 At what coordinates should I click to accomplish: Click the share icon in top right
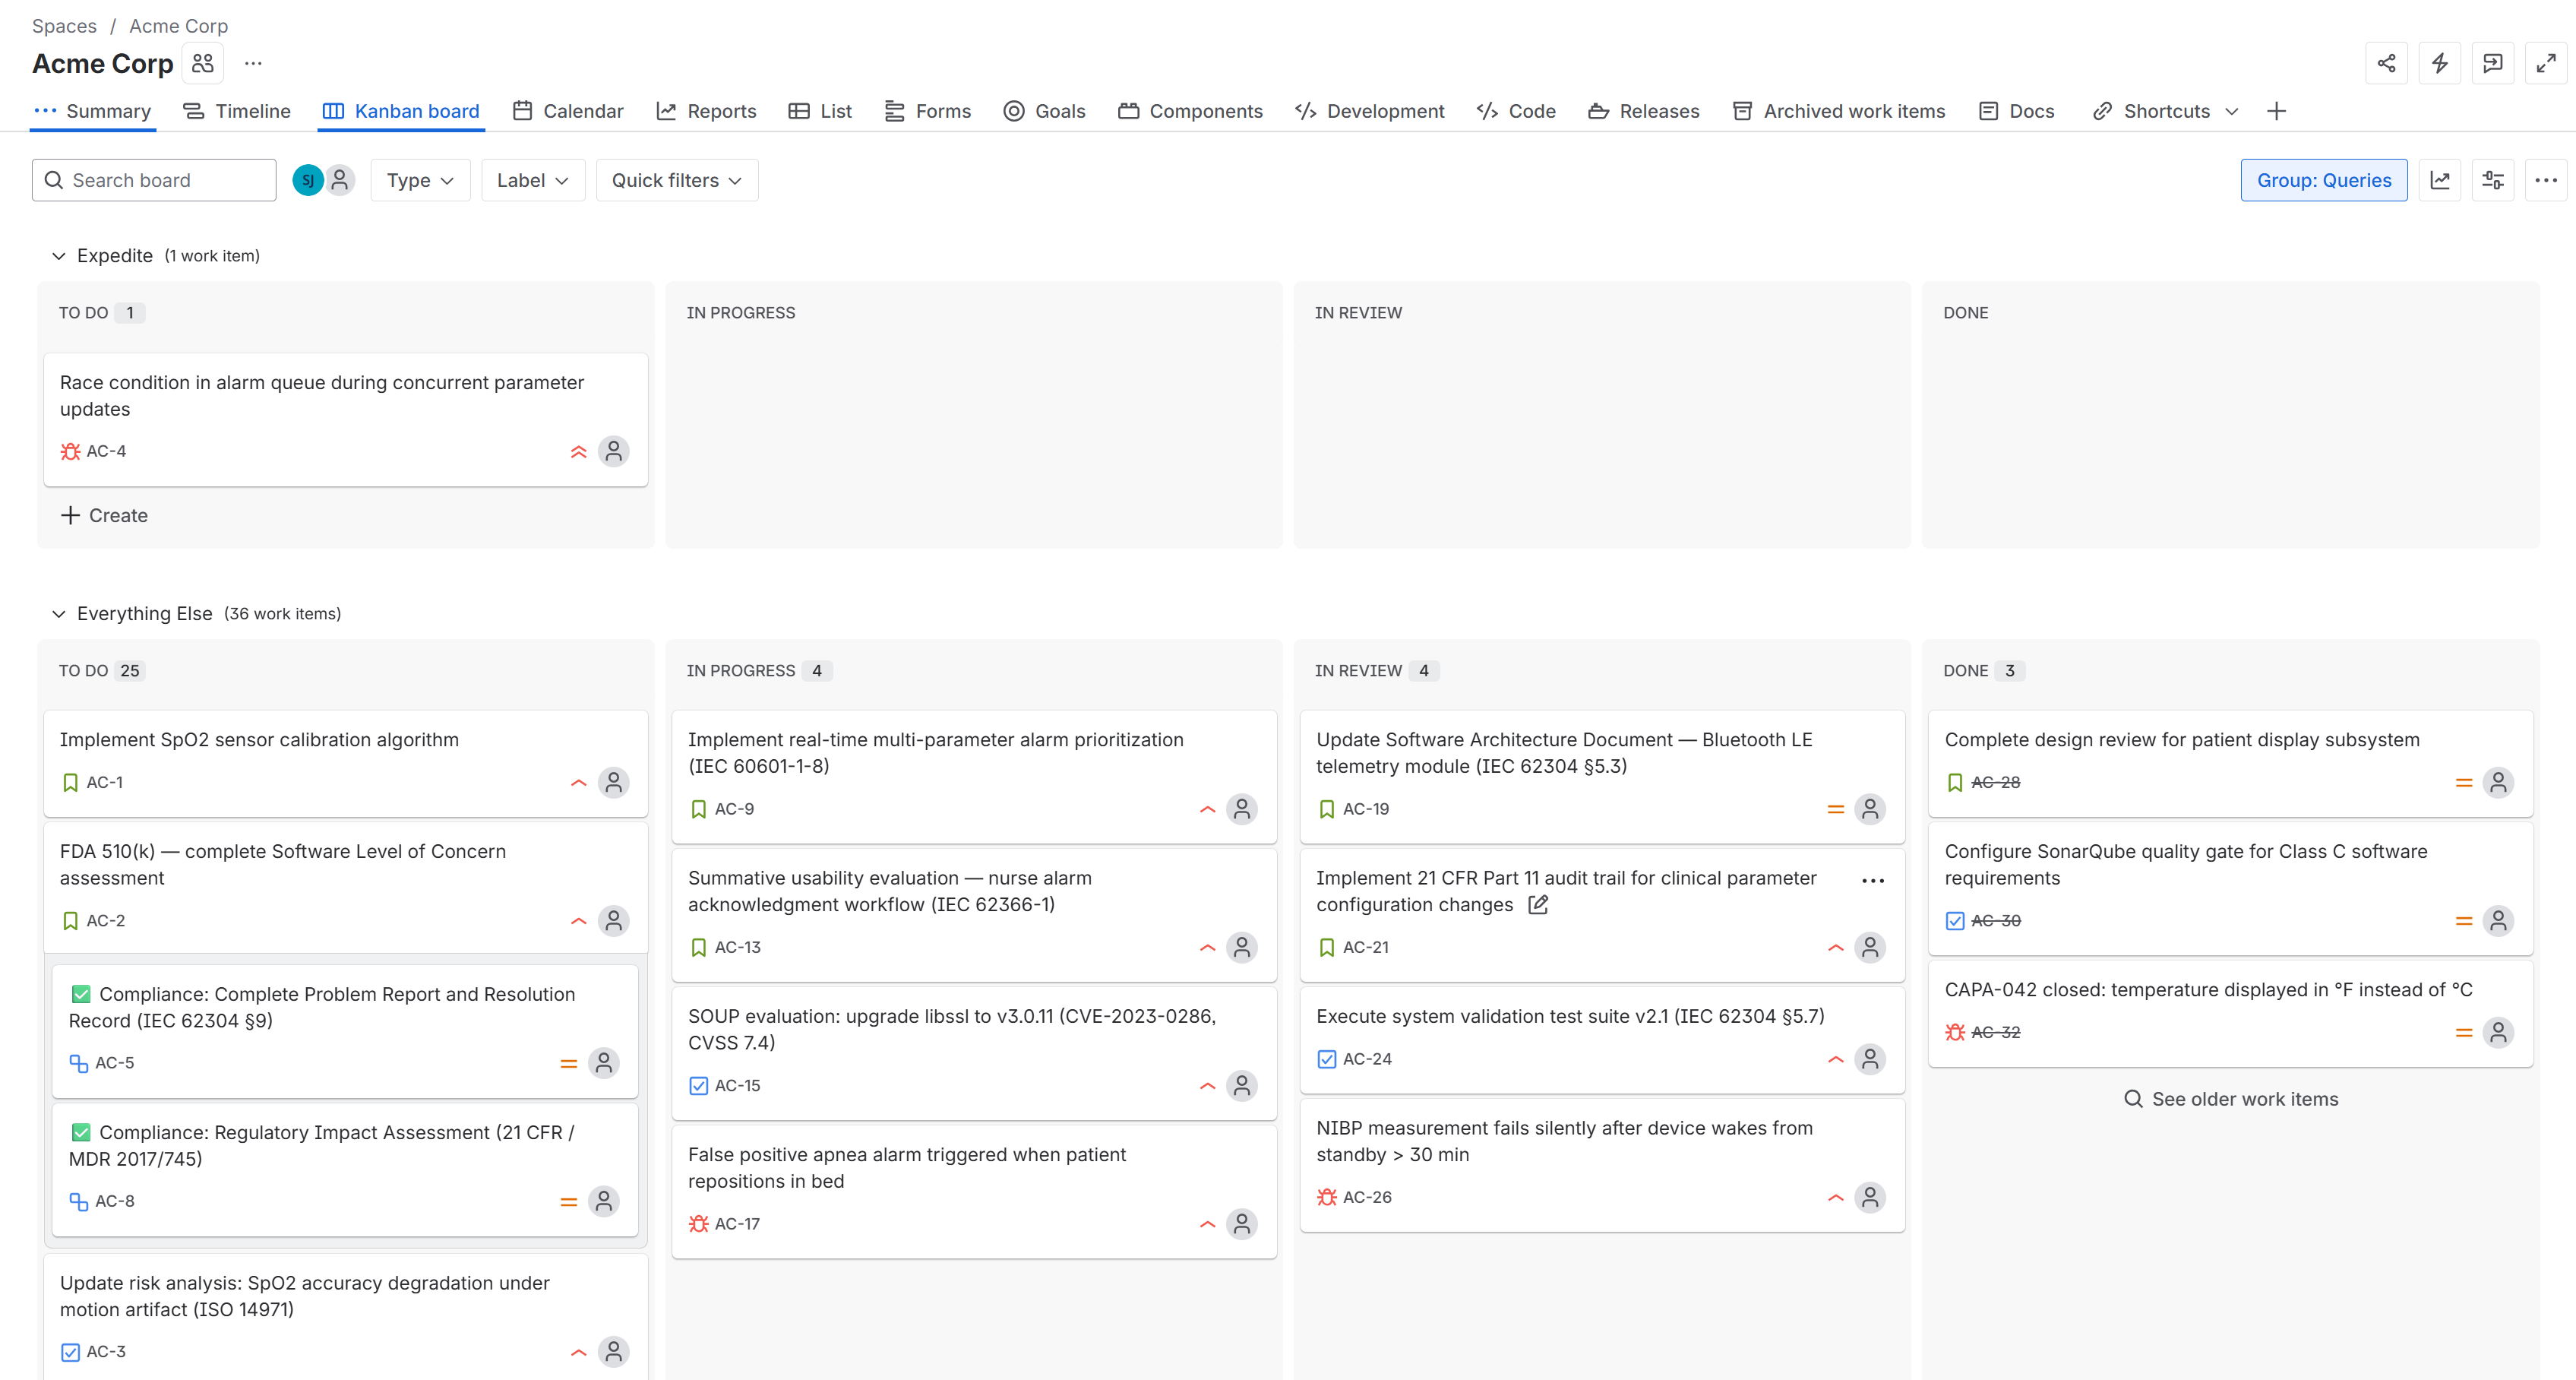click(2386, 64)
